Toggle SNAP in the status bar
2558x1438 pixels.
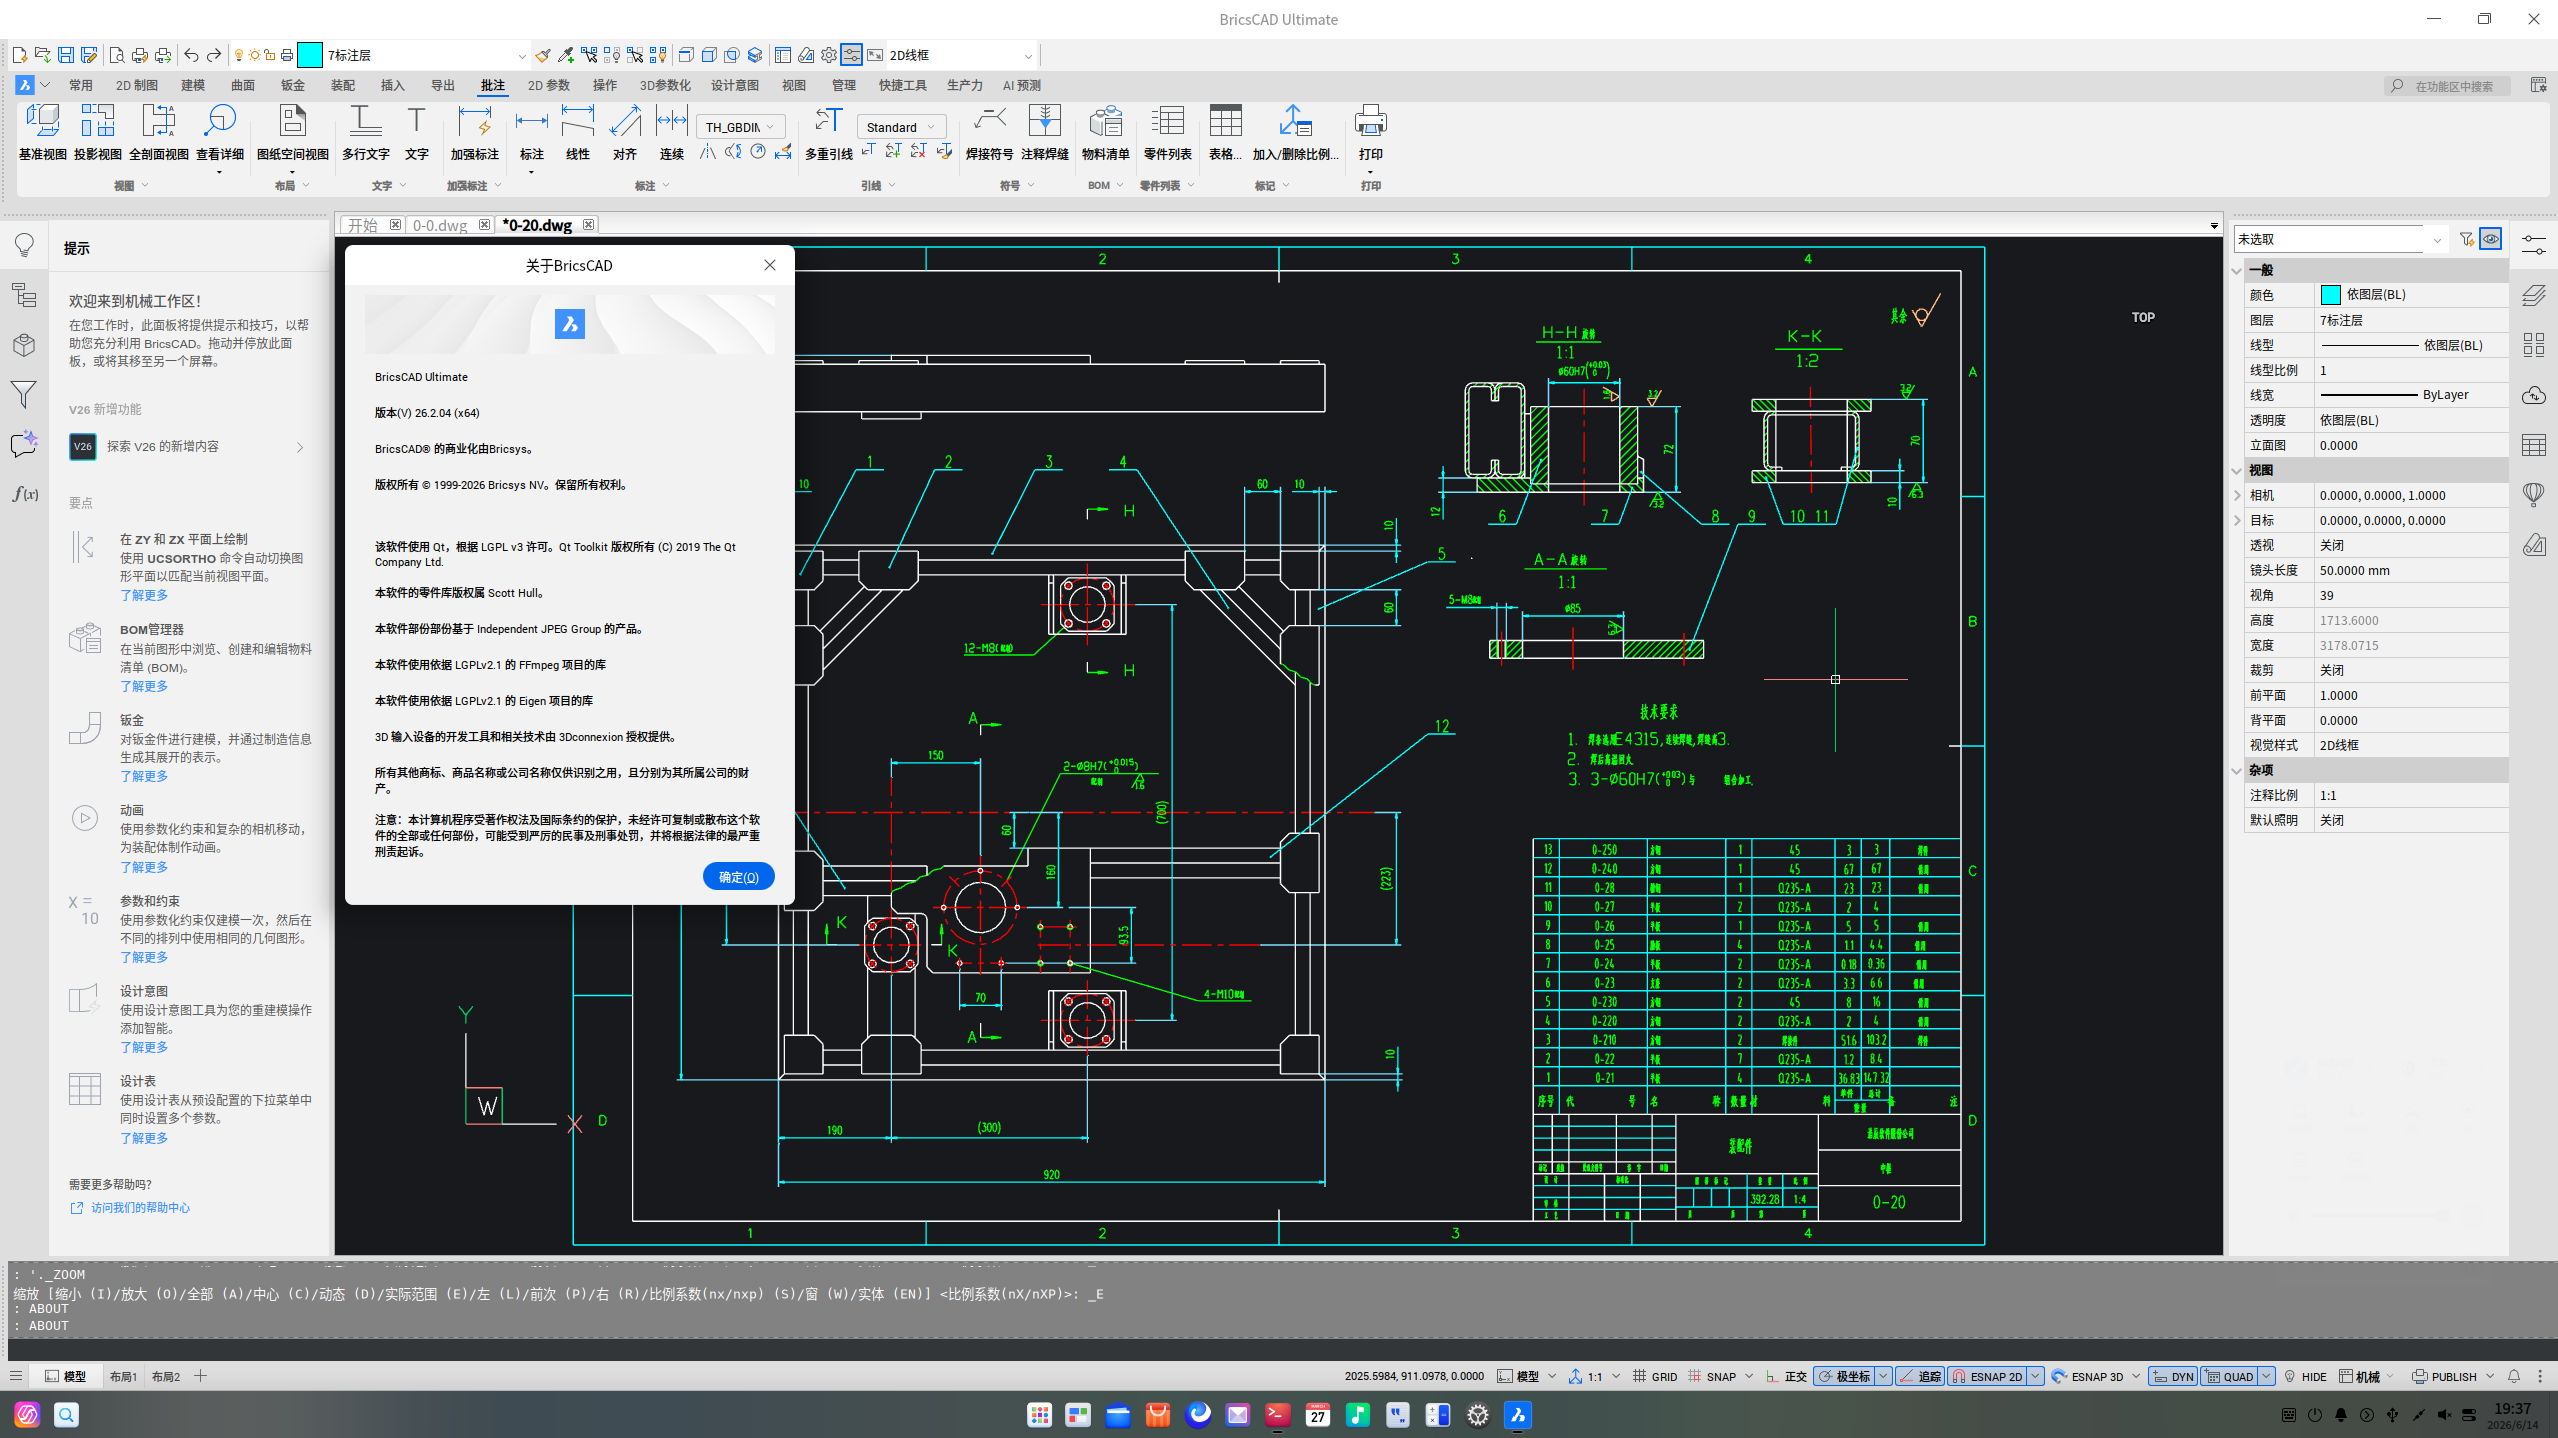1711,1377
